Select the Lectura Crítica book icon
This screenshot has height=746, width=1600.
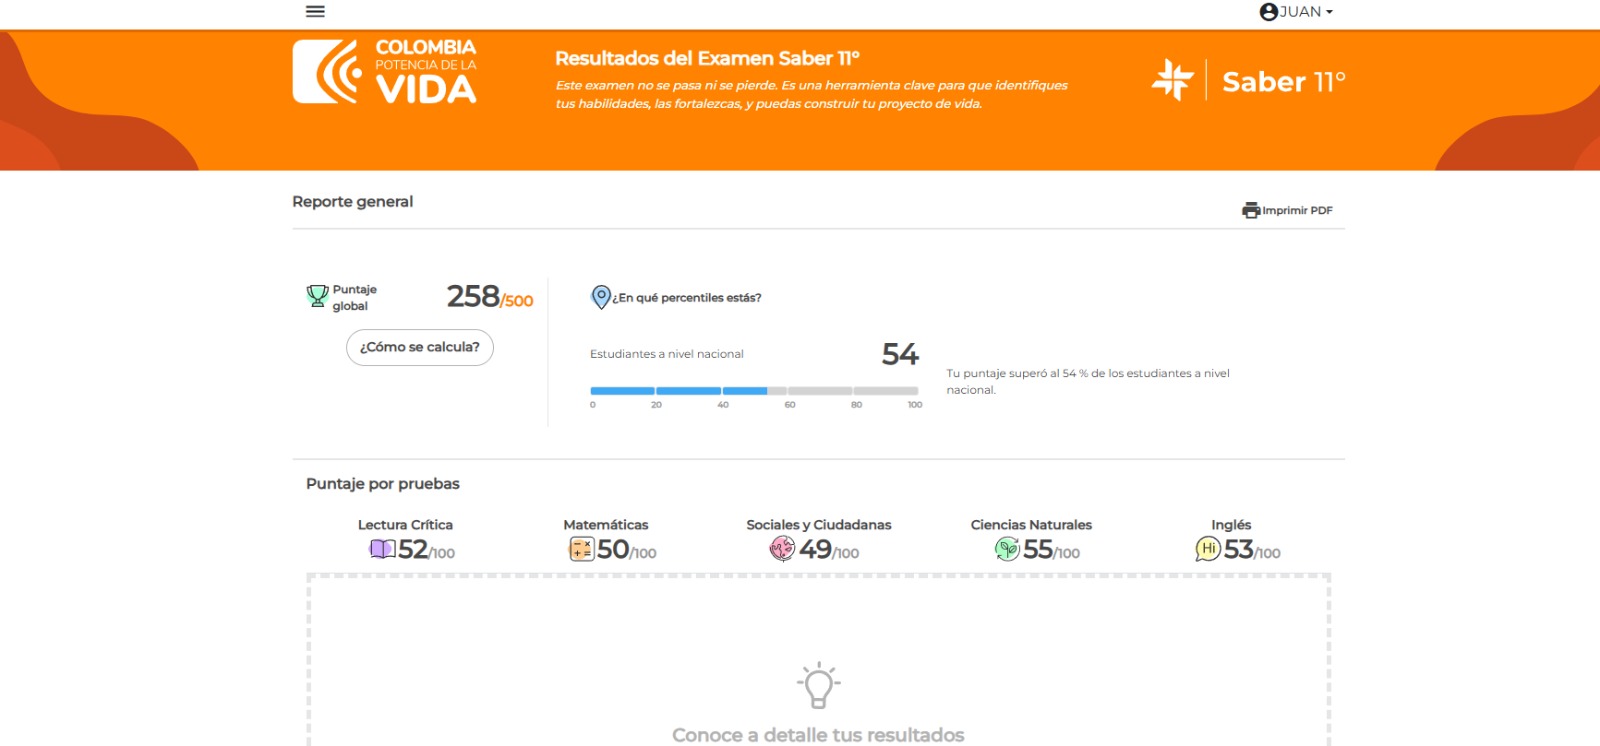click(383, 549)
